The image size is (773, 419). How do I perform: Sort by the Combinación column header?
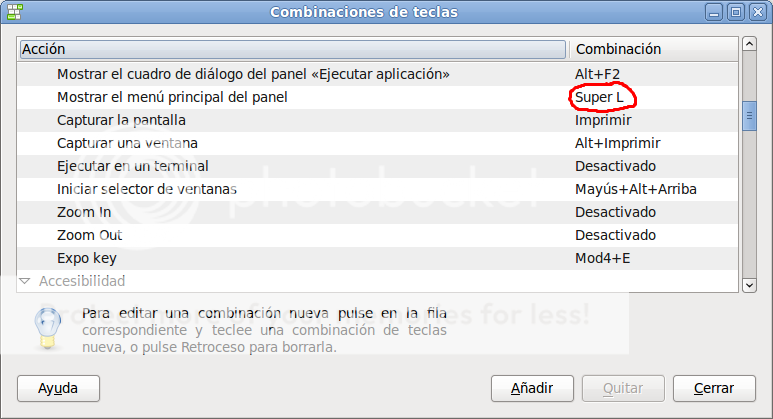pyautogui.click(x=652, y=49)
